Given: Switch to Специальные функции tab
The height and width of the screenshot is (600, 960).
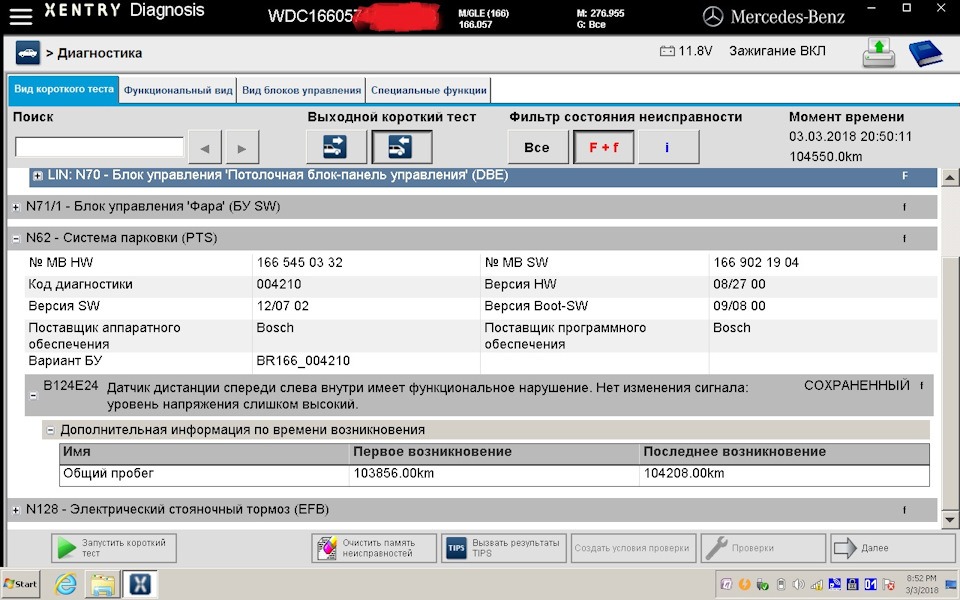Looking at the screenshot, I should 429,91.
